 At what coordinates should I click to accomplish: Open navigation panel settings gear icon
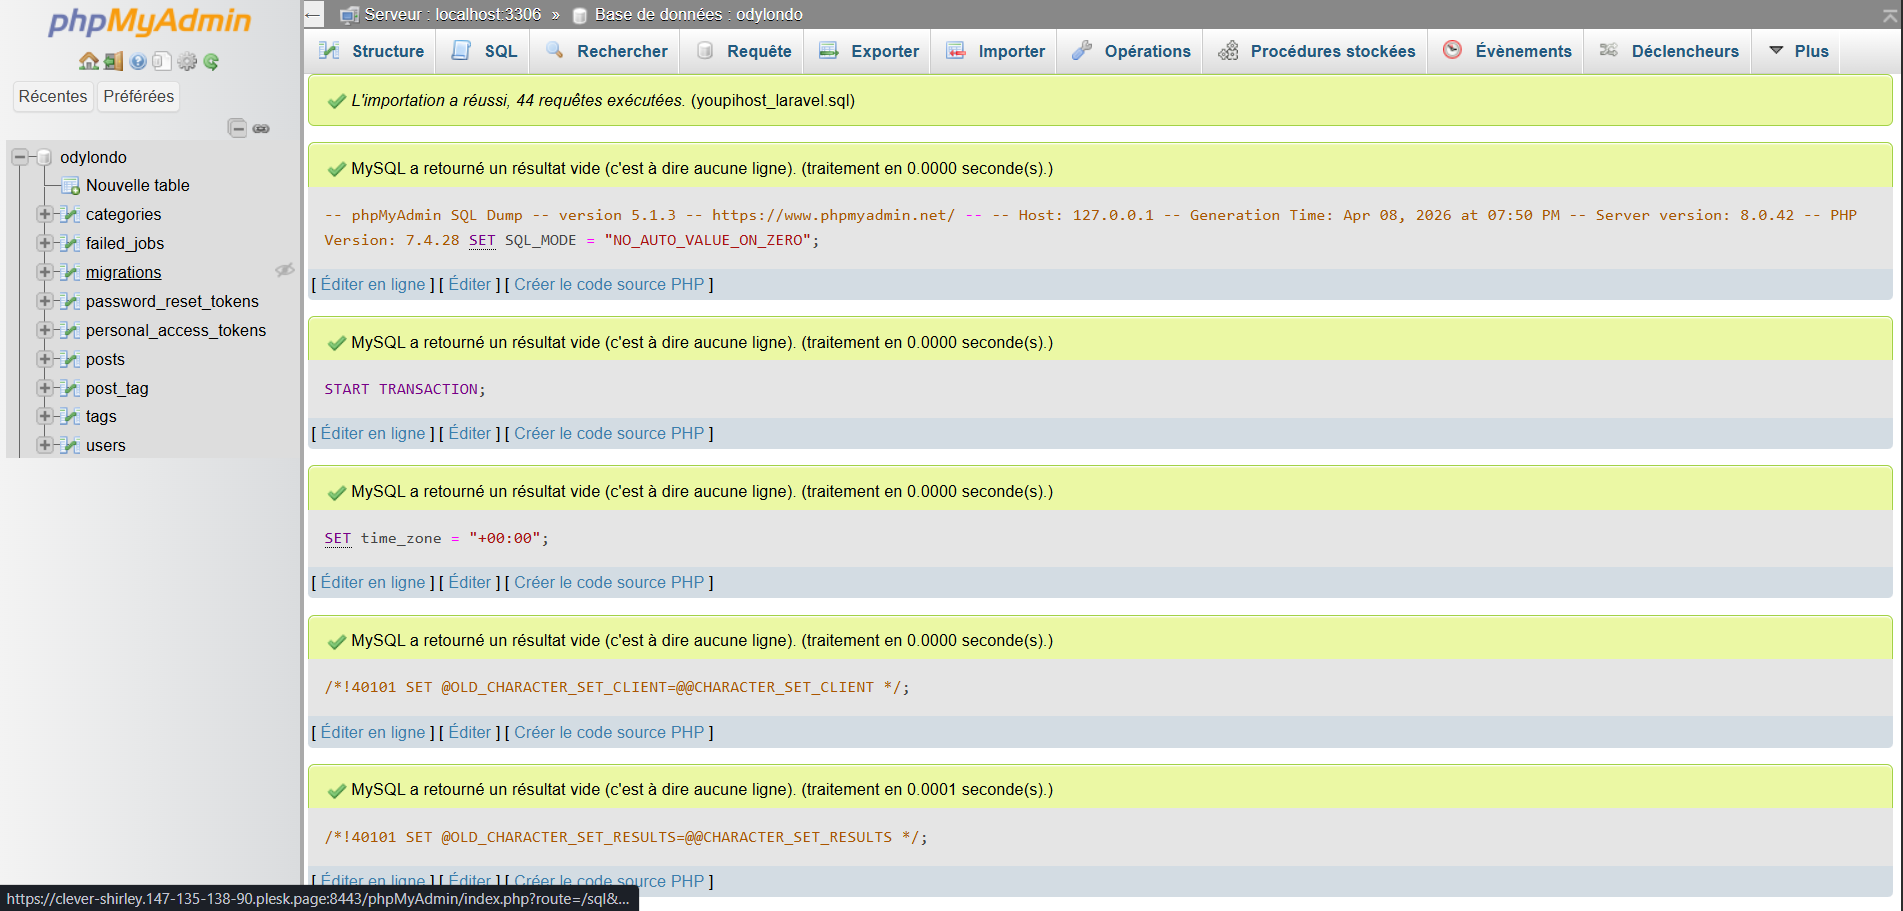coord(187,62)
